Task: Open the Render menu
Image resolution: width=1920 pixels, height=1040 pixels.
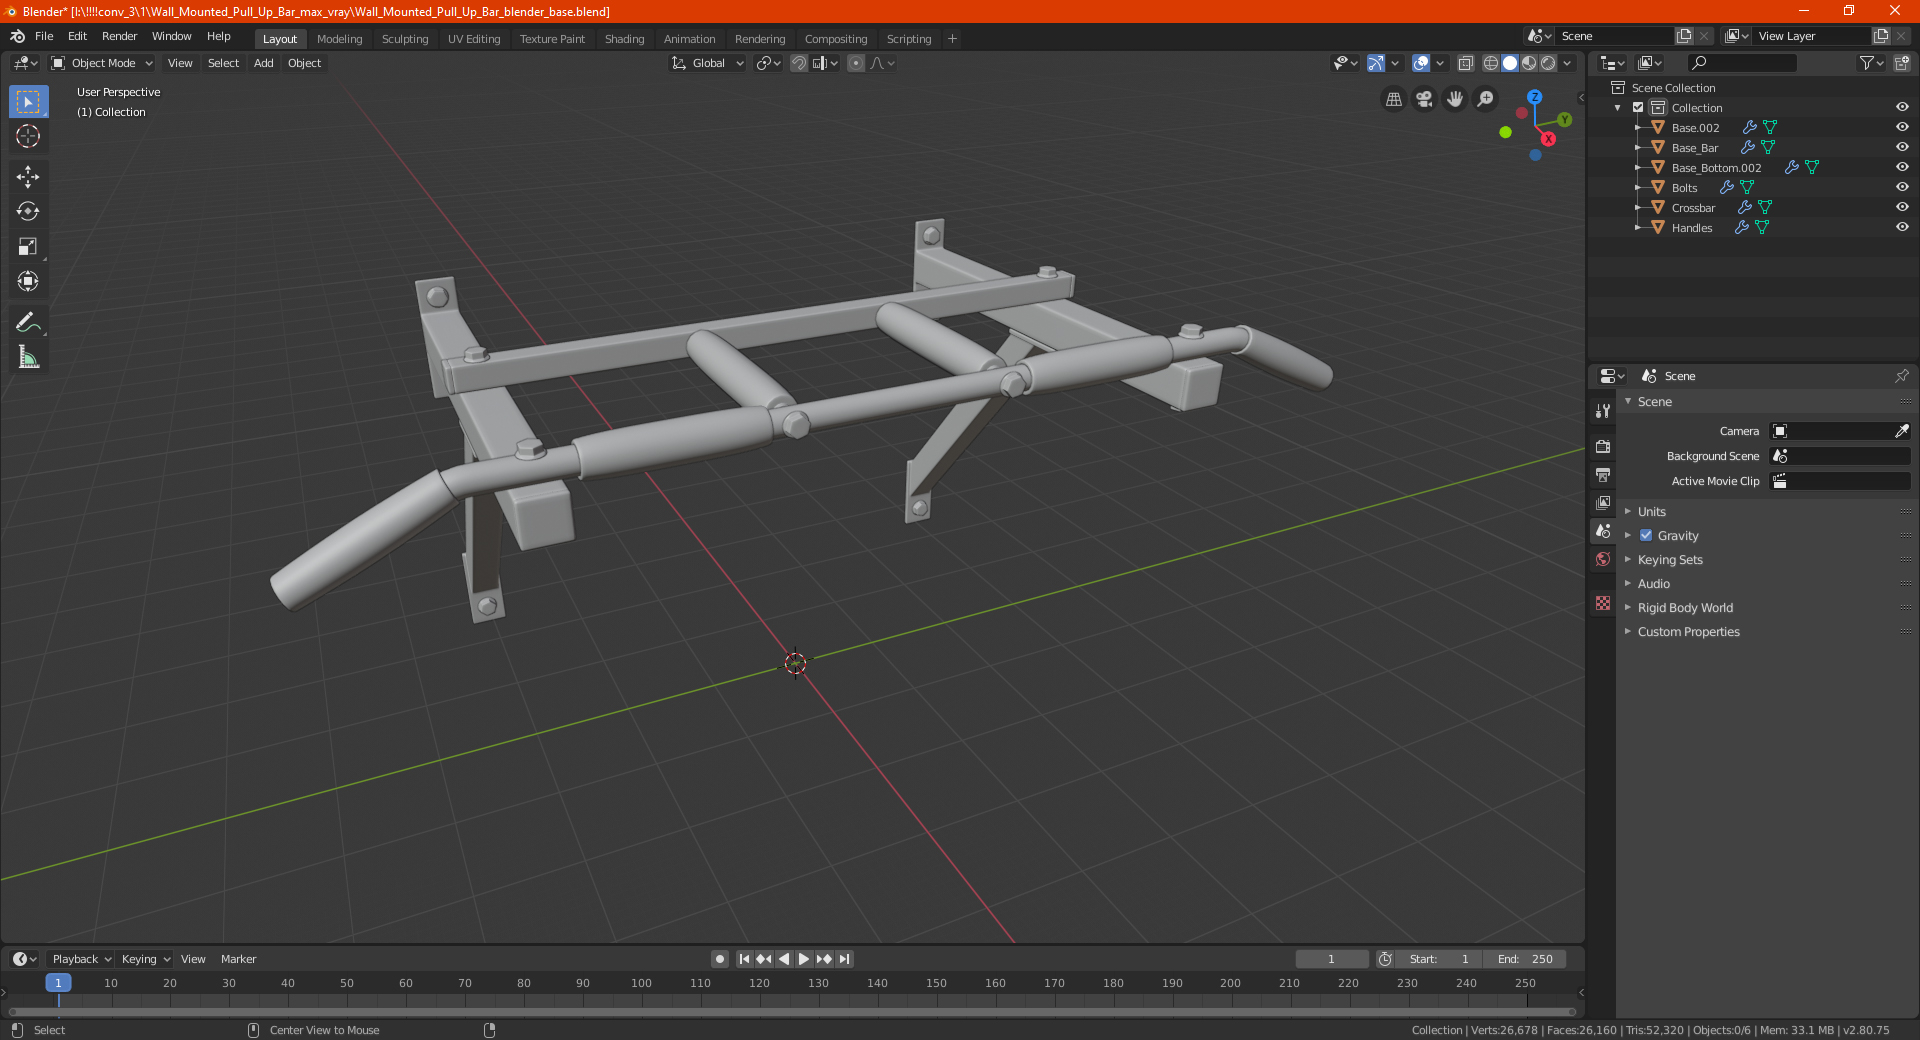Action: pyautogui.click(x=119, y=36)
